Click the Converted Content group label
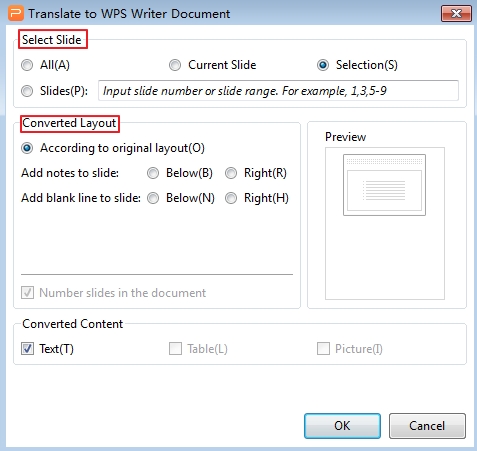Image resolution: width=477 pixels, height=451 pixels. [73, 324]
